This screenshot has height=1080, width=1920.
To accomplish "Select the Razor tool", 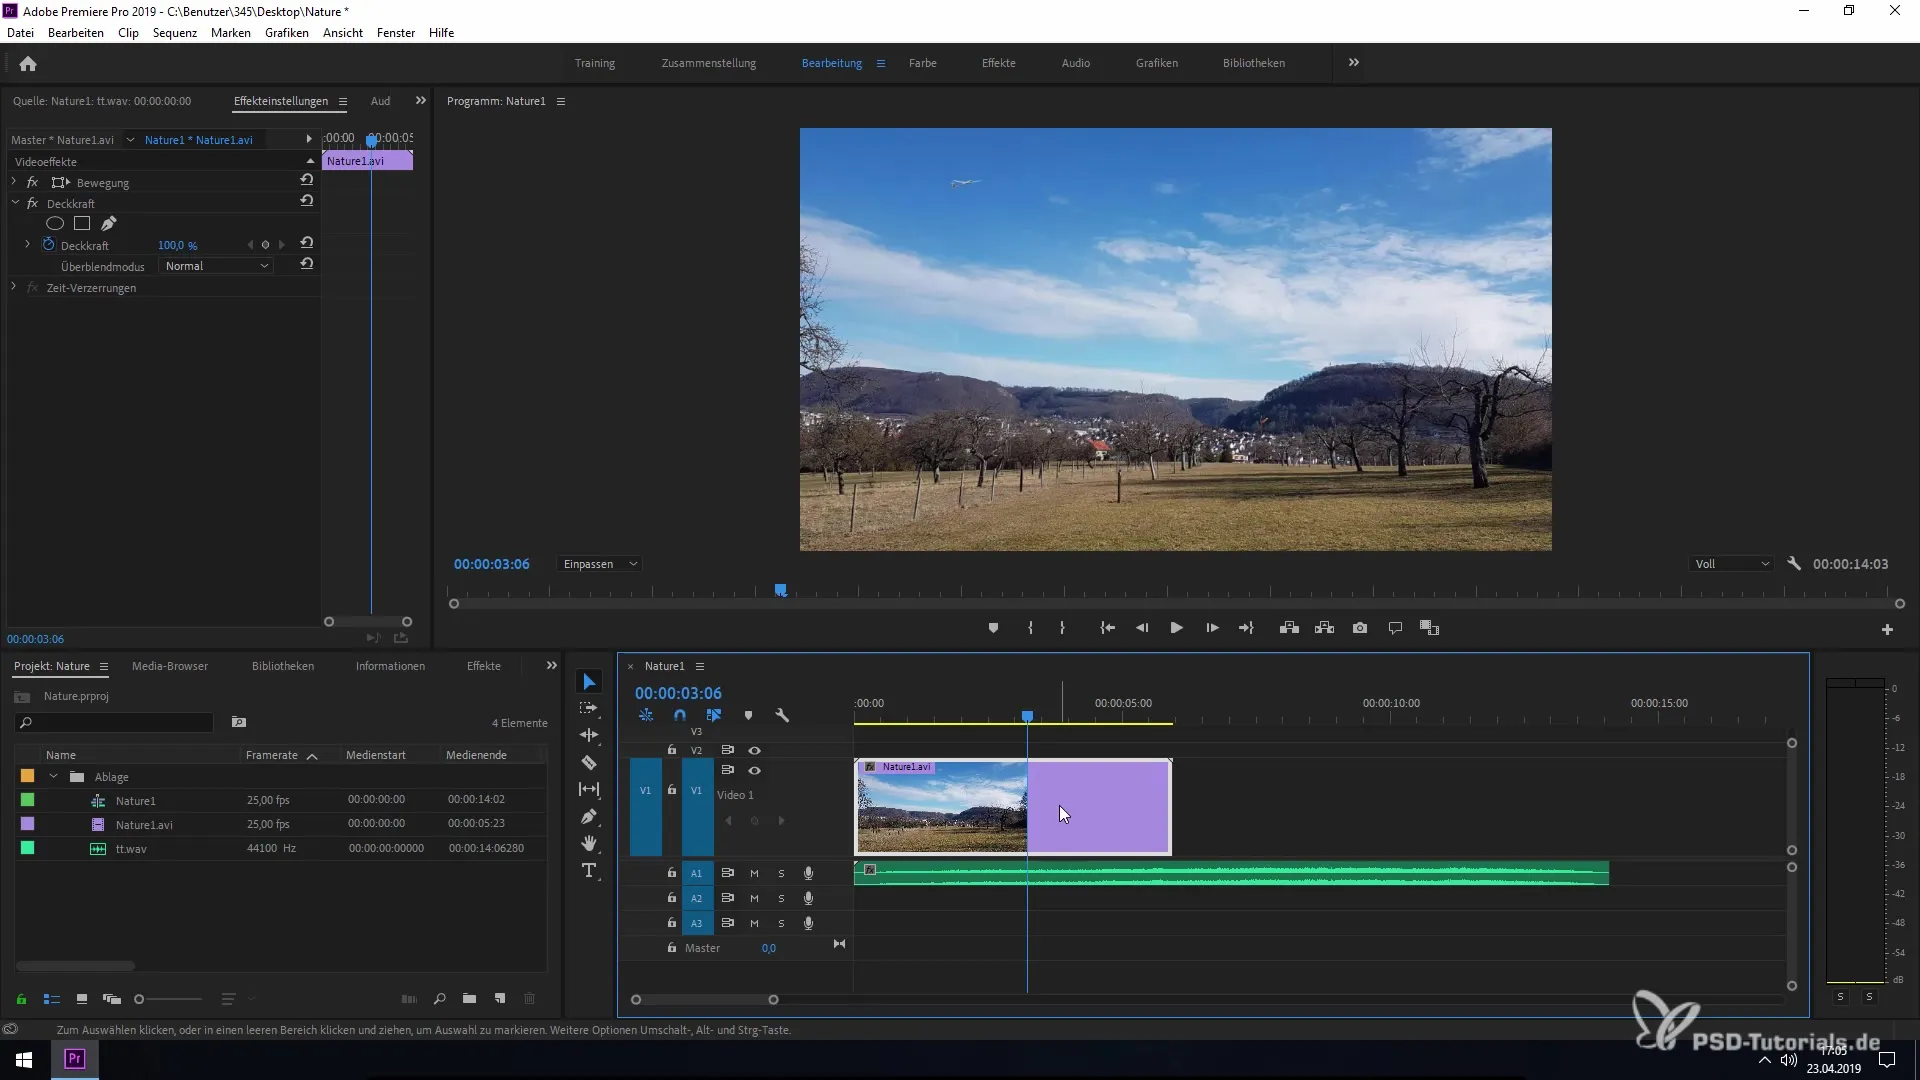I will [589, 762].
